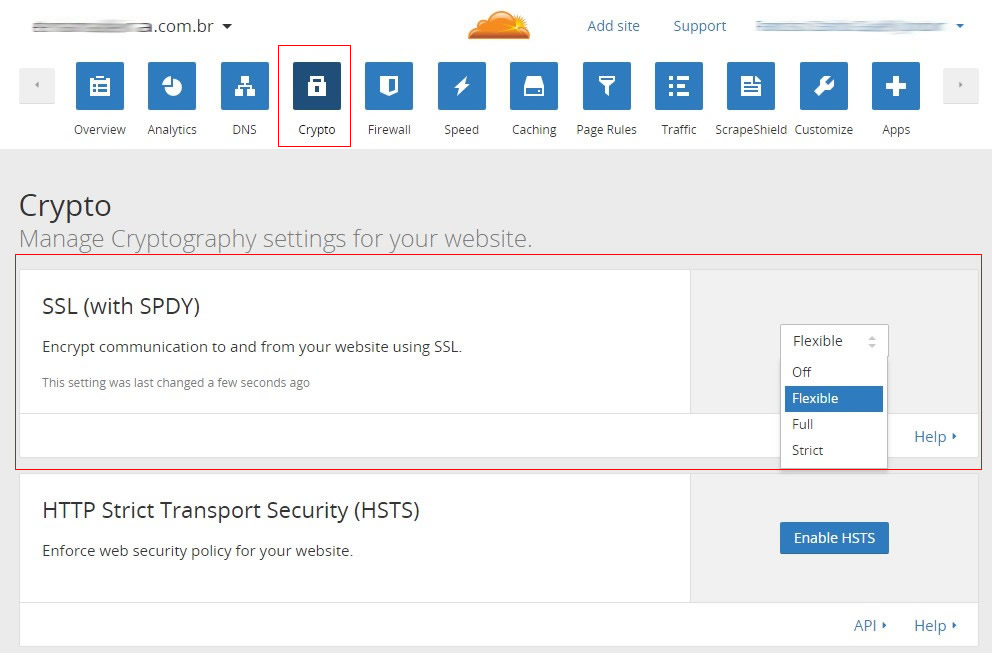Viewport: 992px width, 653px height.
Task: Open the Apps plus icon
Action: (x=896, y=86)
